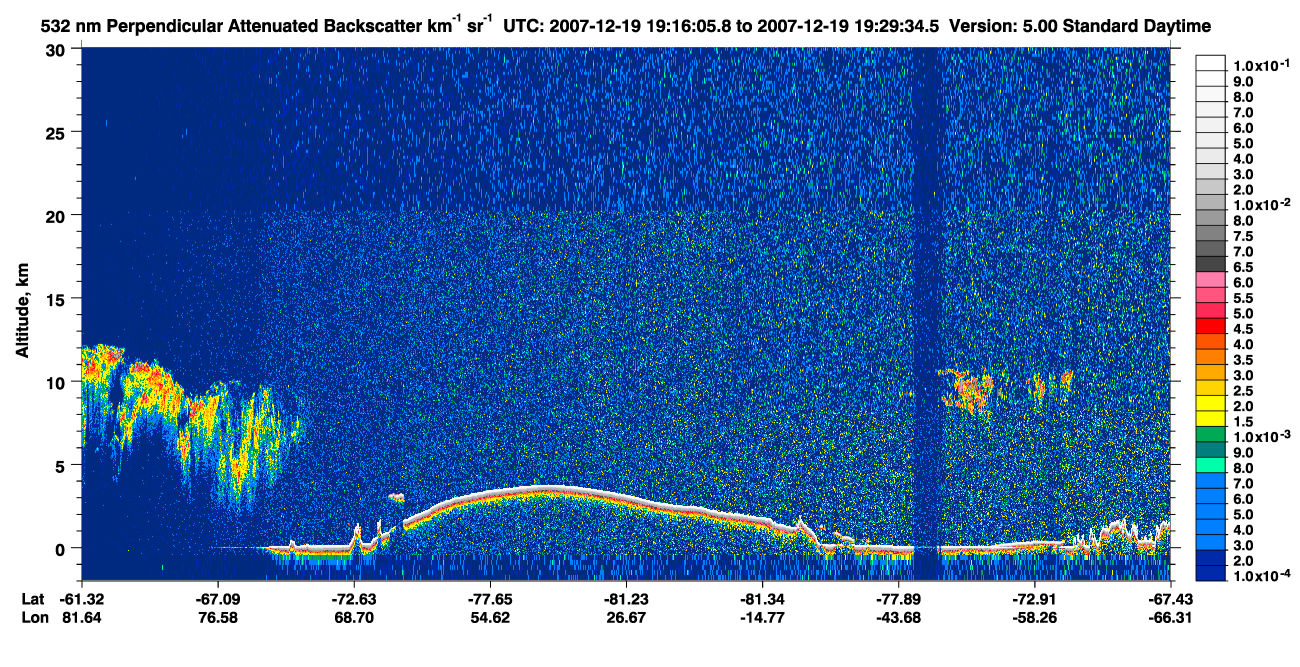Viewport: 1300px width, 667px height.
Task: Select longitude value '54.62'
Action: tap(490, 618)
